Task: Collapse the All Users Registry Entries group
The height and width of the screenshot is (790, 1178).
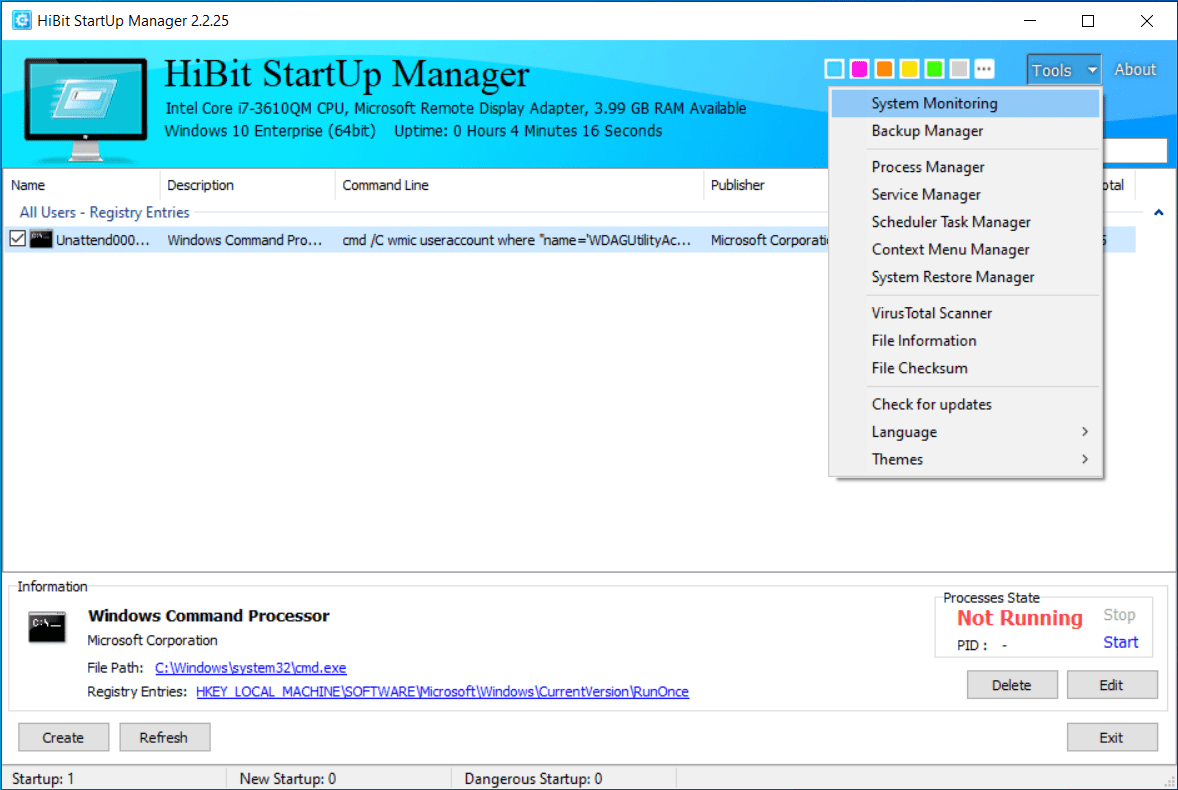Action: [1158, 213]
